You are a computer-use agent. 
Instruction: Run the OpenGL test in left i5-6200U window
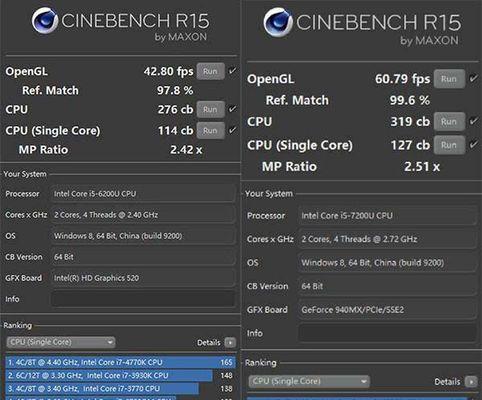pos(210,71)
